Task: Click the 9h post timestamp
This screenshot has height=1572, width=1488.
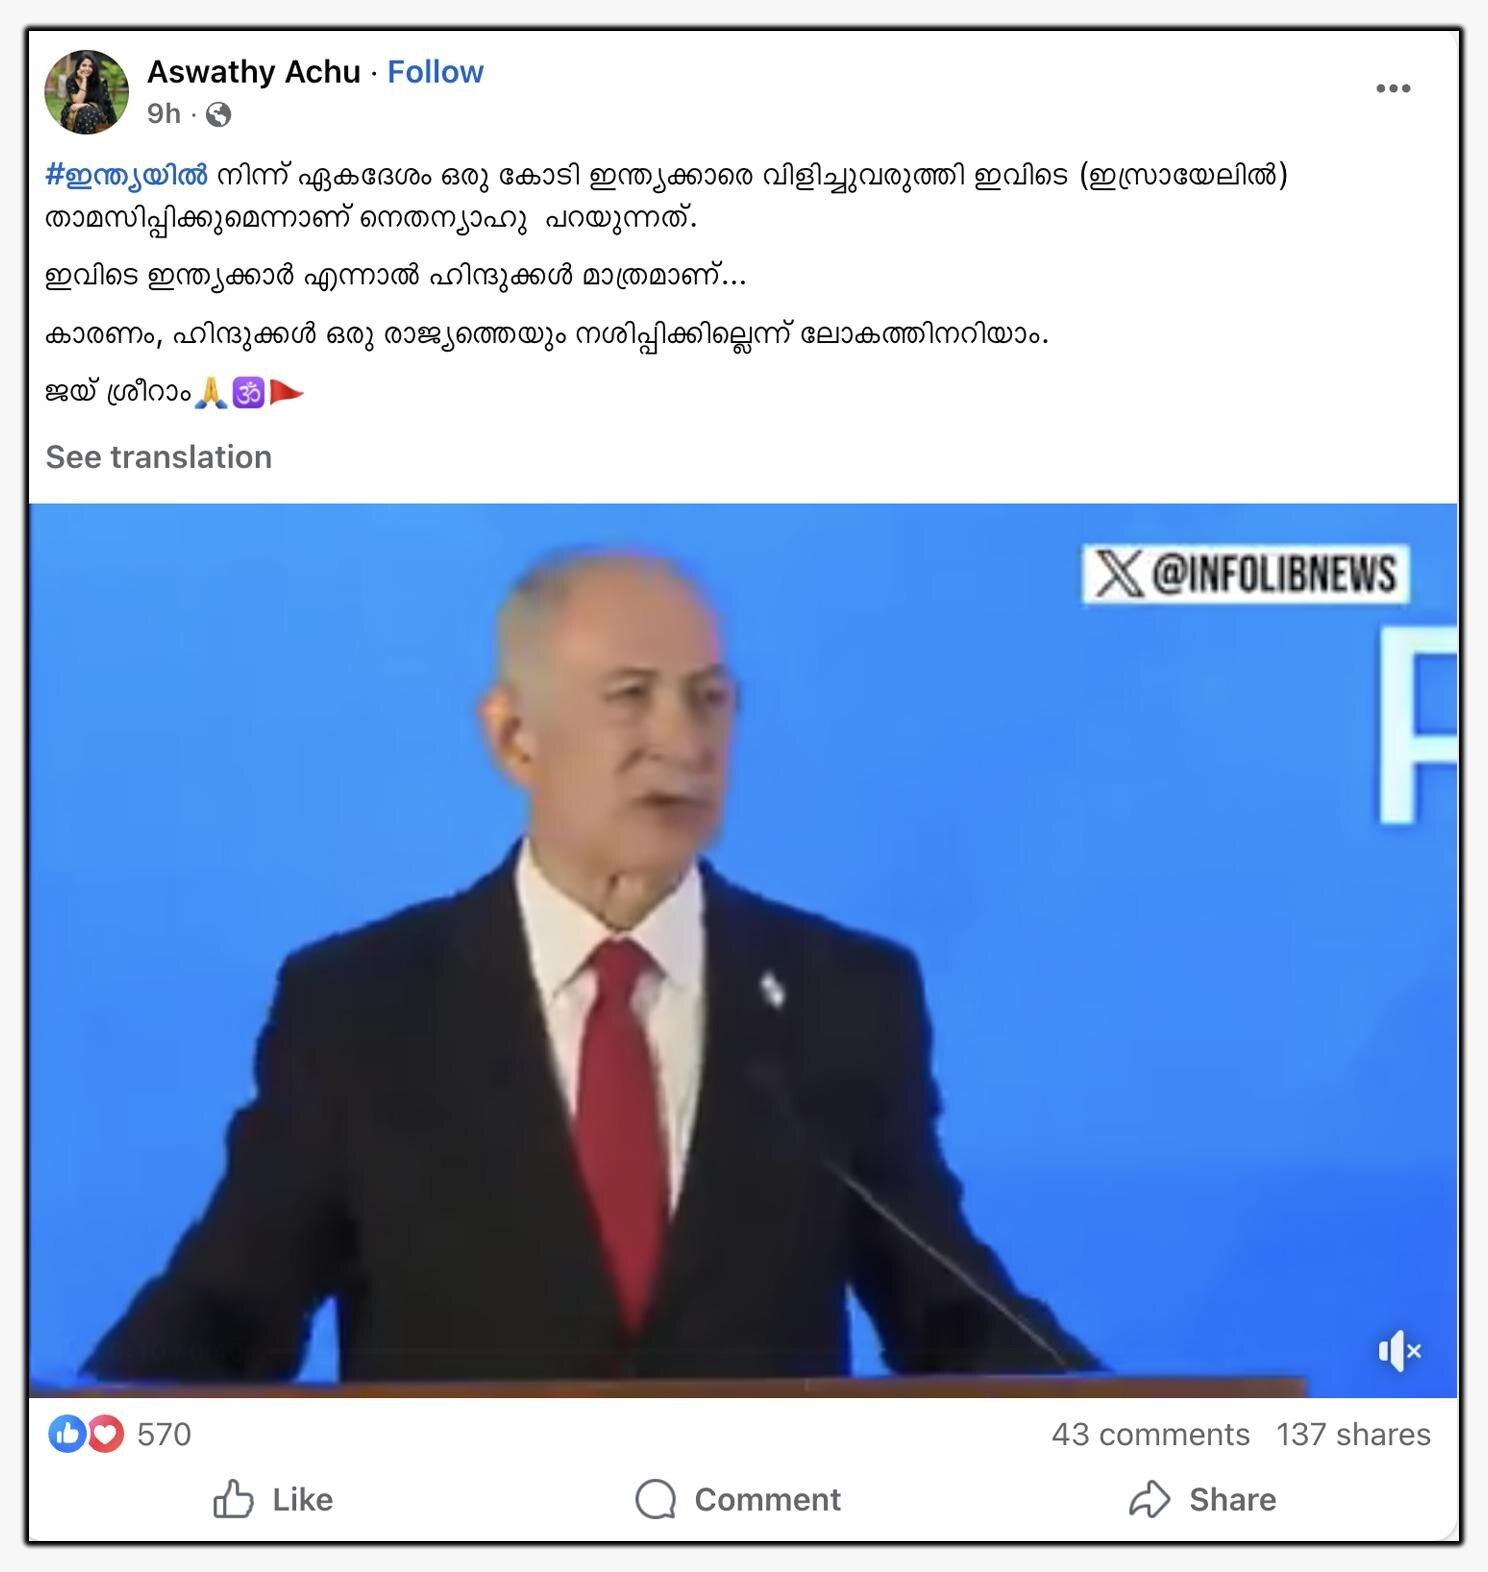Action: point(164,114)
